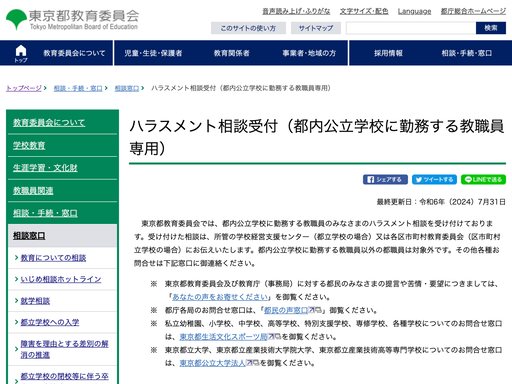Screen dimensions: 512x384
Task: Open sidebar 教職員関連 link
Action: (x=33, y=190)
